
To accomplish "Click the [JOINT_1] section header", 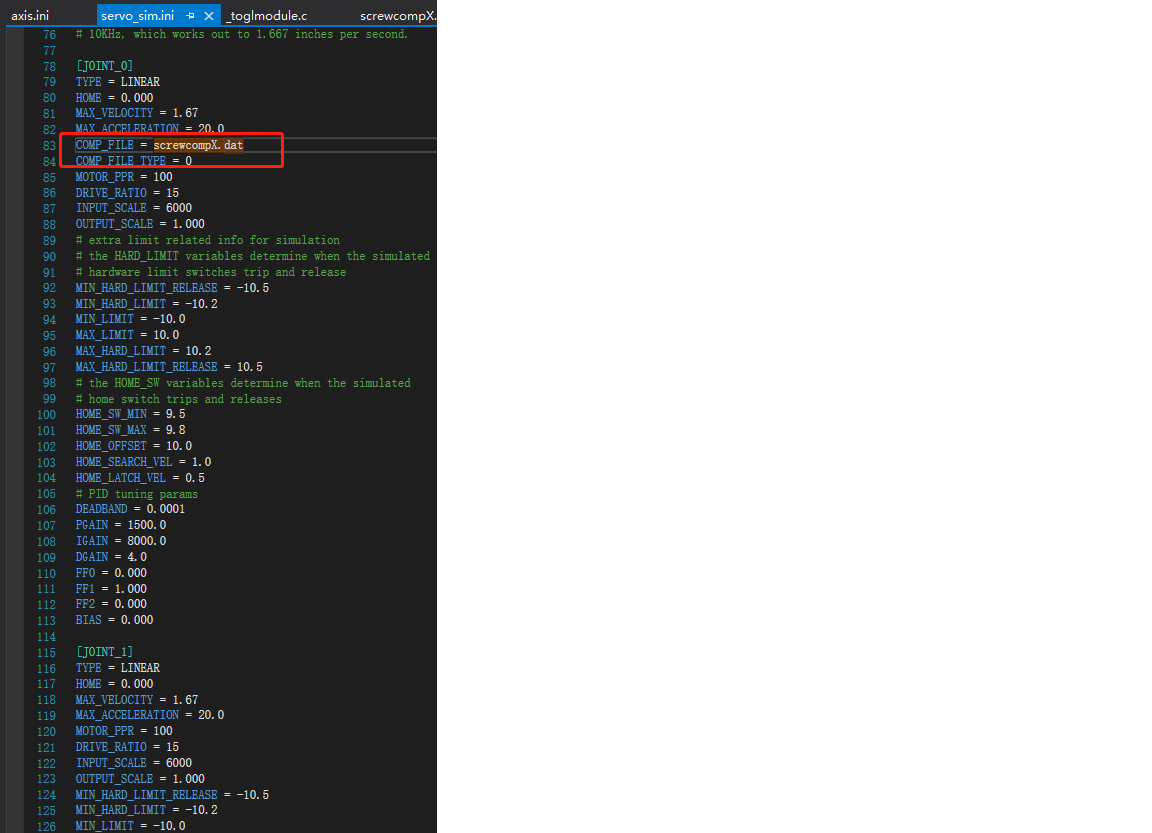I will (x=104, y=652).
